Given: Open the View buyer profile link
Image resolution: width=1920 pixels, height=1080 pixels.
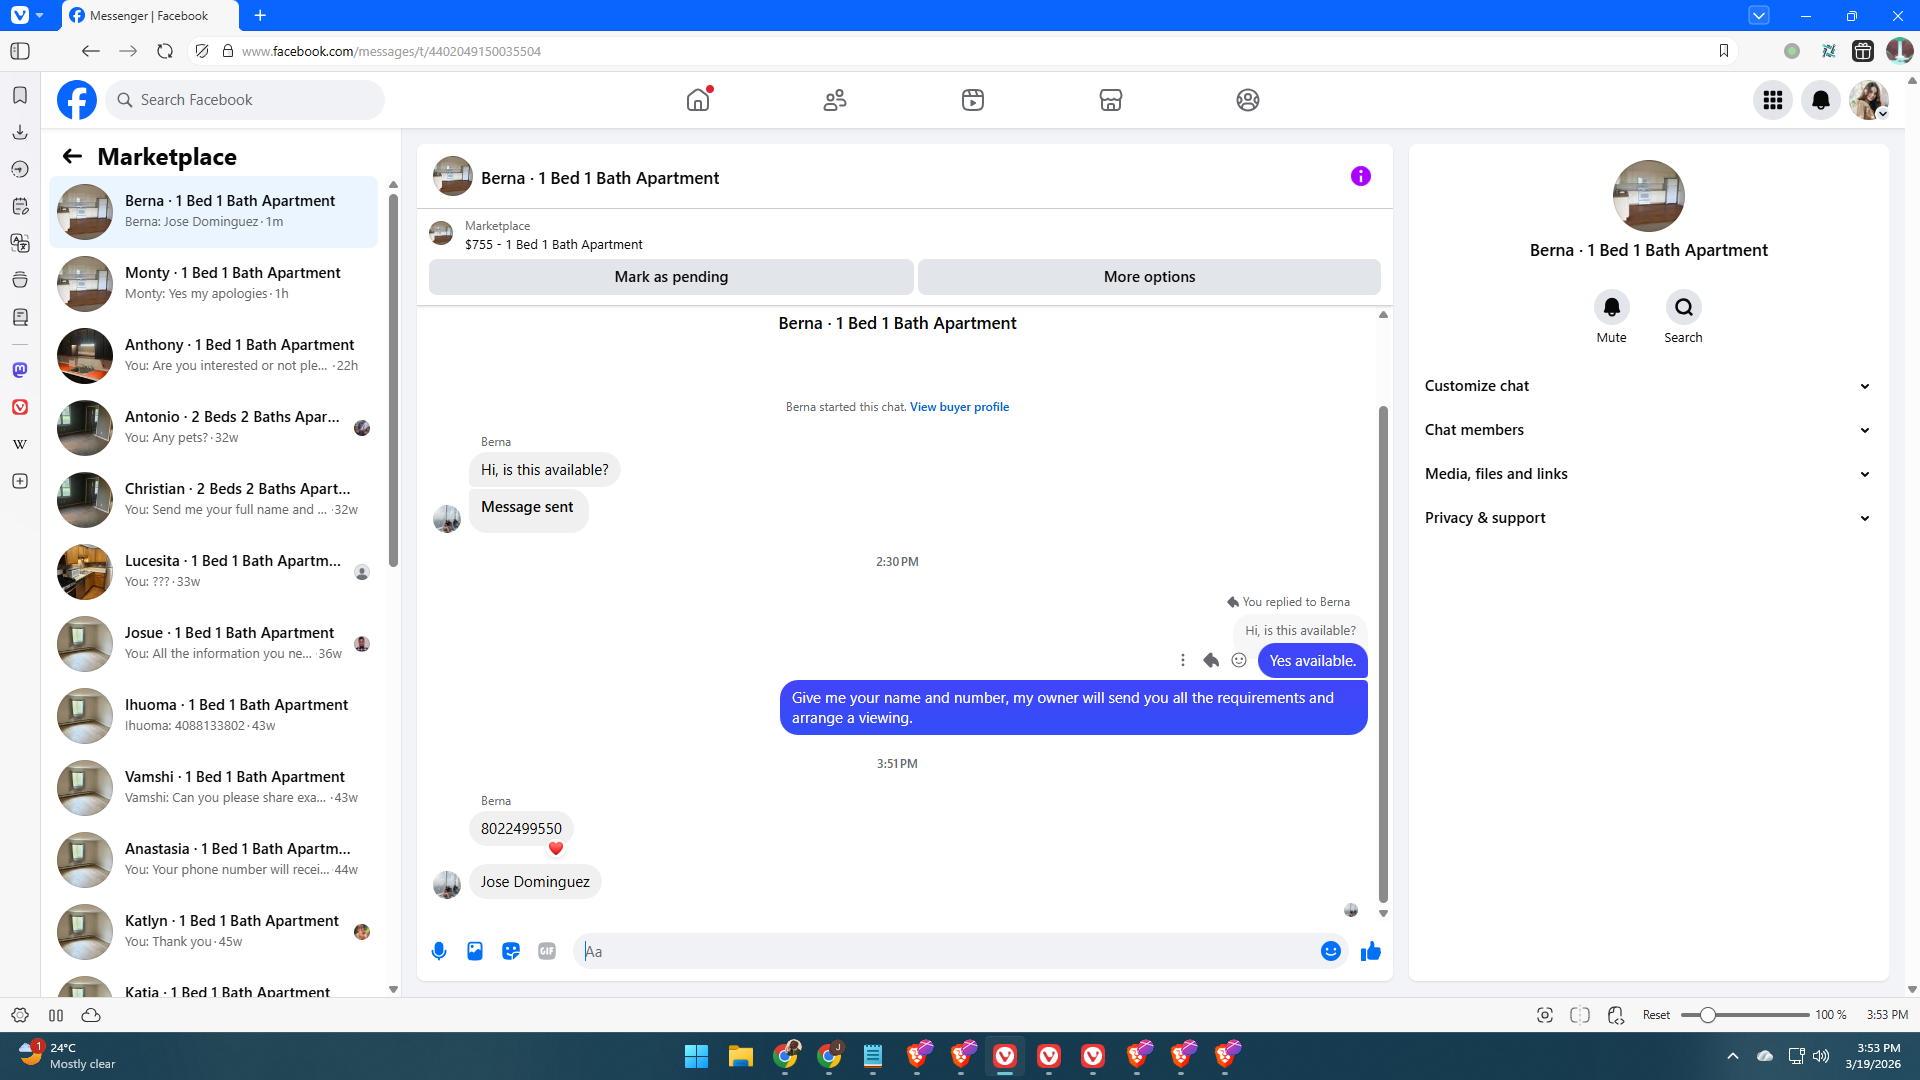Looking at the screenshot, I should coord(959,407).
